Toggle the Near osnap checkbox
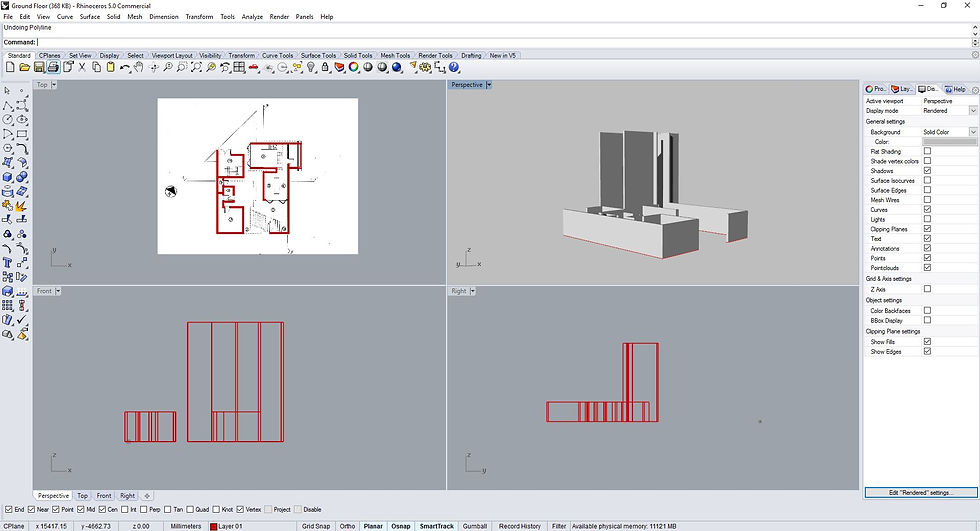Viewport: 980px width, 531px height. 31,509
